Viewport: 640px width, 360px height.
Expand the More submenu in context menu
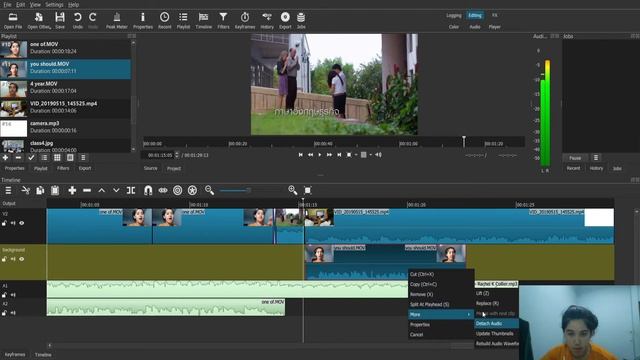[x=440, y=314]
